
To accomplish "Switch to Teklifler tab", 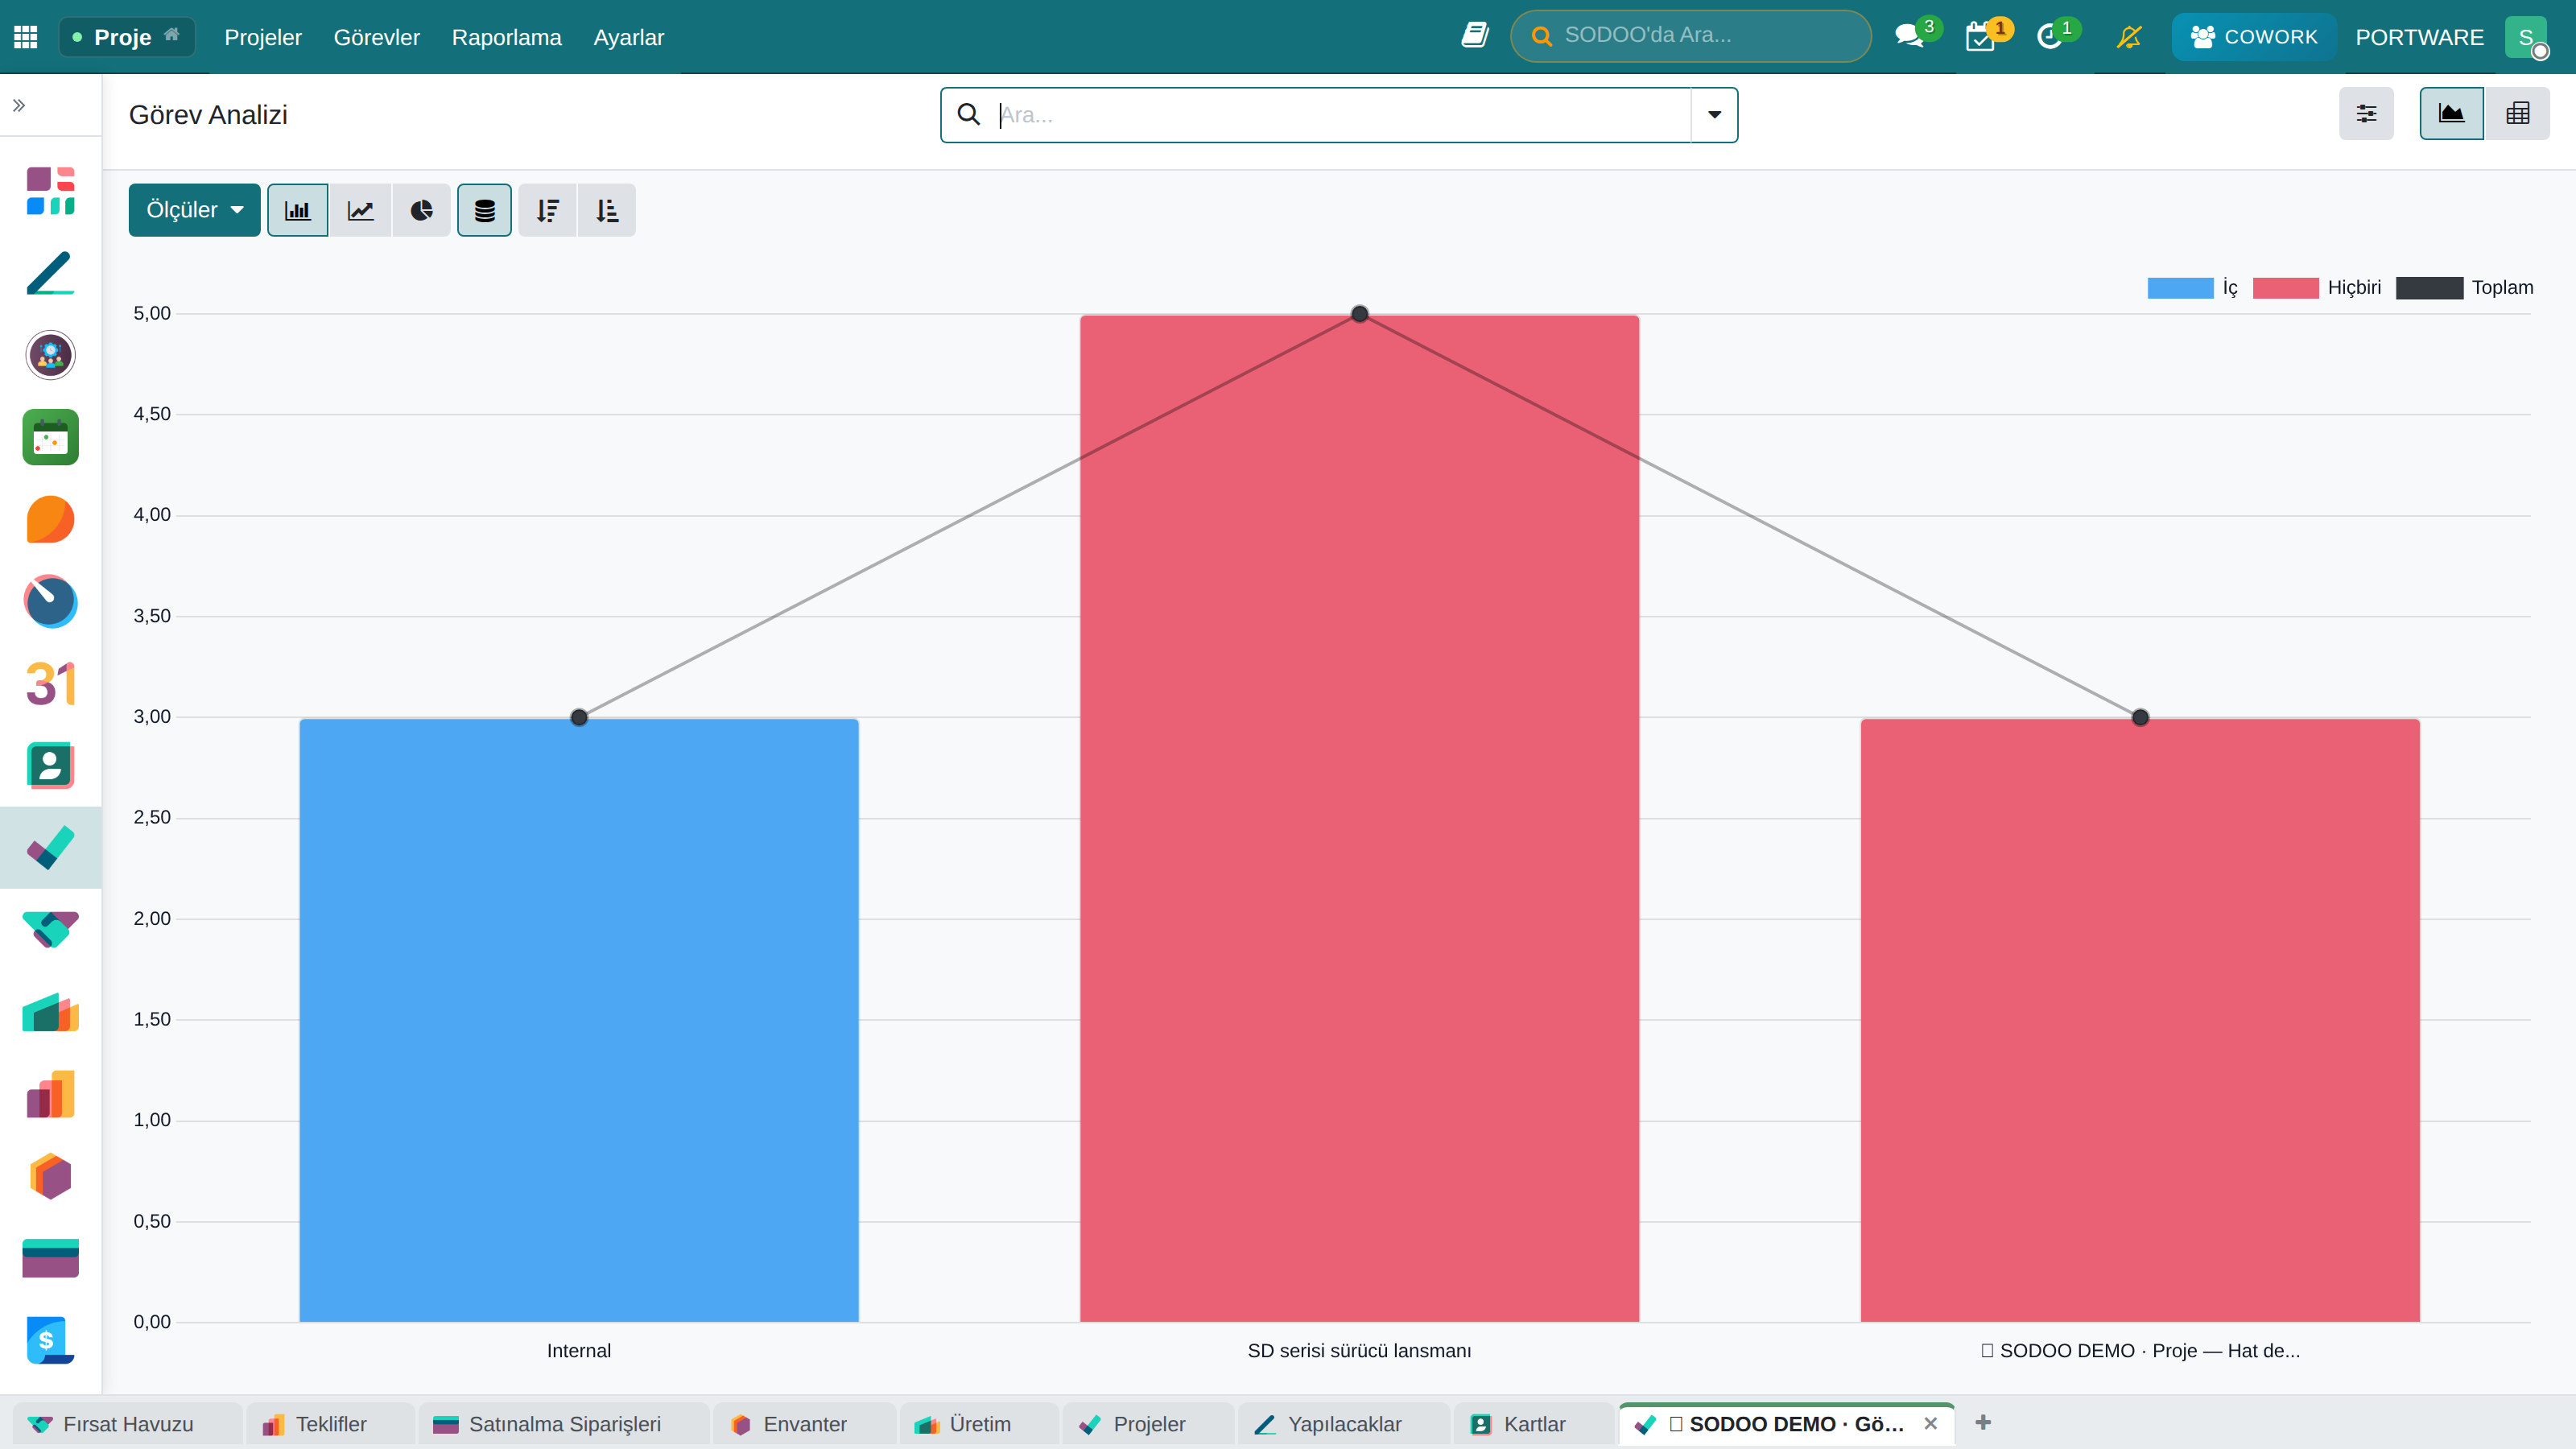I will (x=331, y=1424).
